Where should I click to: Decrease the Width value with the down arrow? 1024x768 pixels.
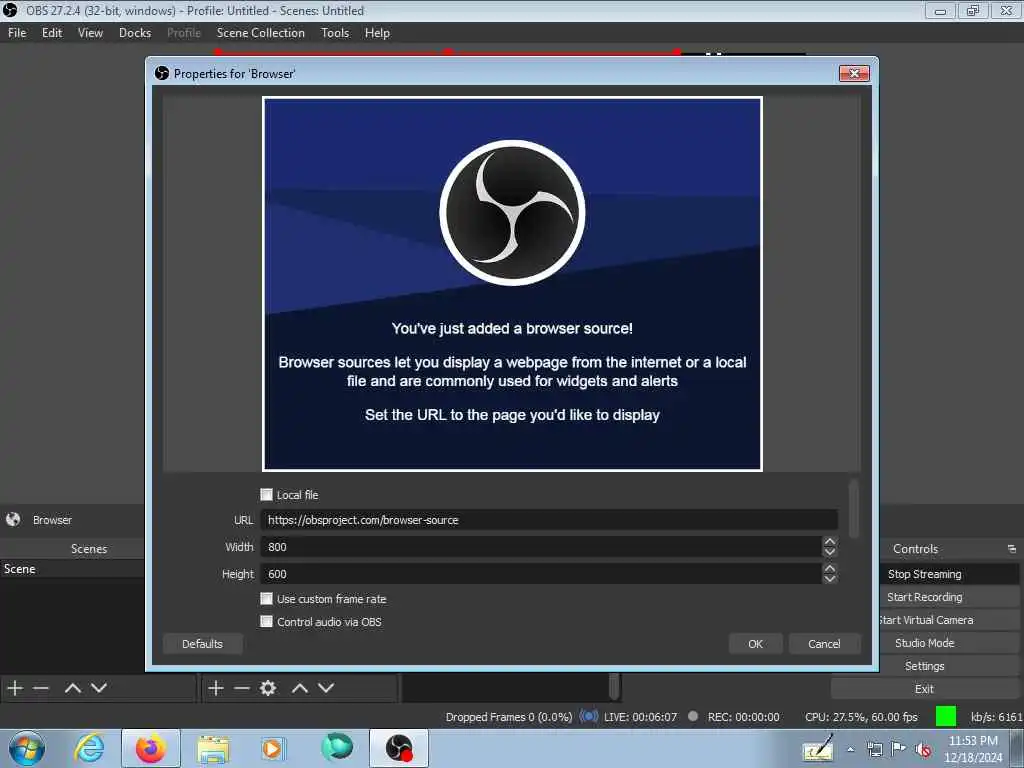tap(829, 552)
